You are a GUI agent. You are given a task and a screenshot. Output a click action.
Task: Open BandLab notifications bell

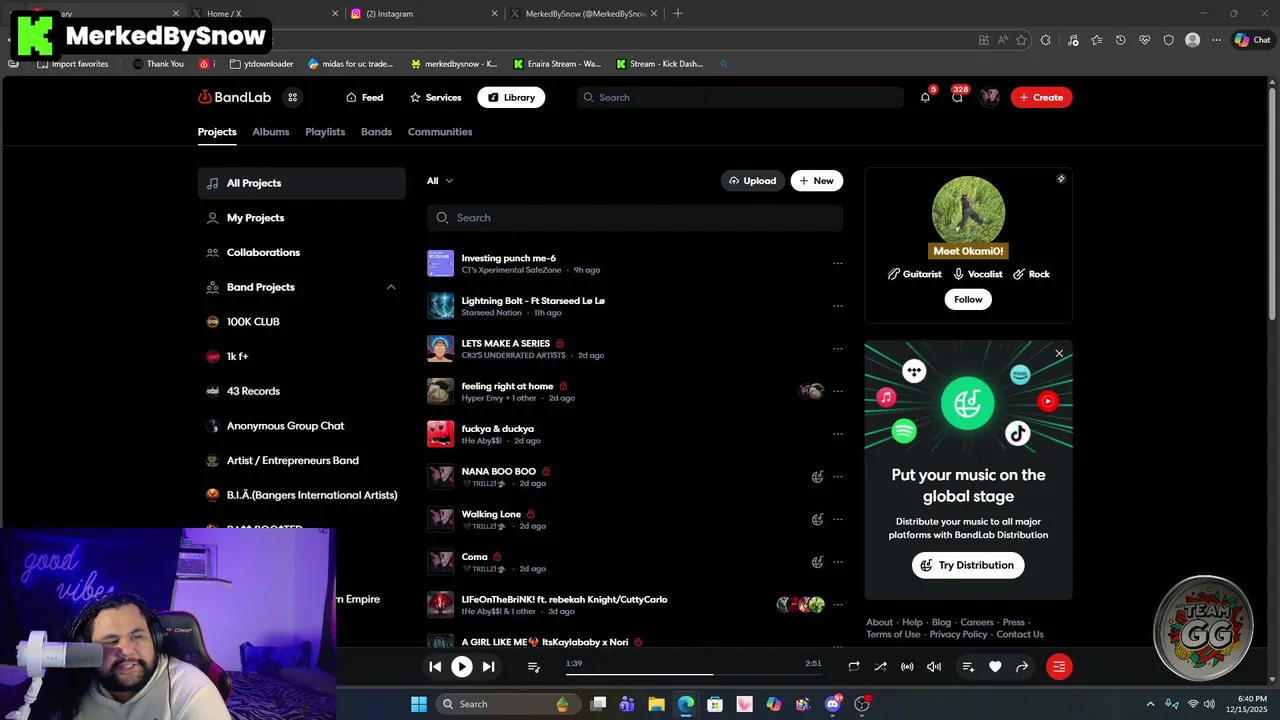click(x=925, y=97)
